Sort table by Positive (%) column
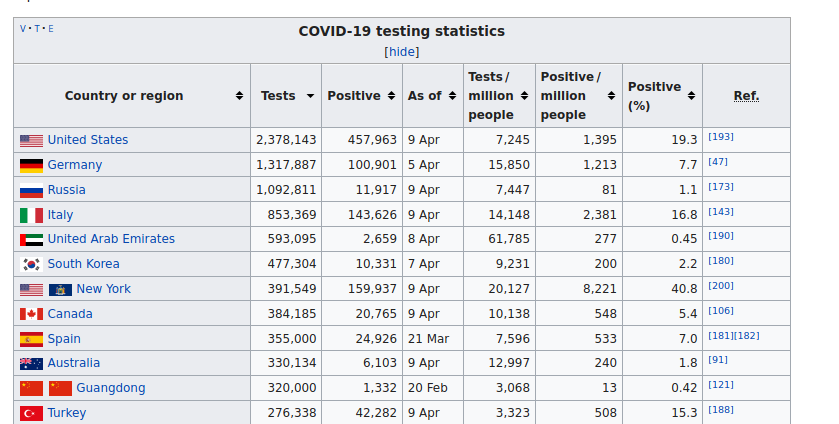839x424 pixels. 690,96
